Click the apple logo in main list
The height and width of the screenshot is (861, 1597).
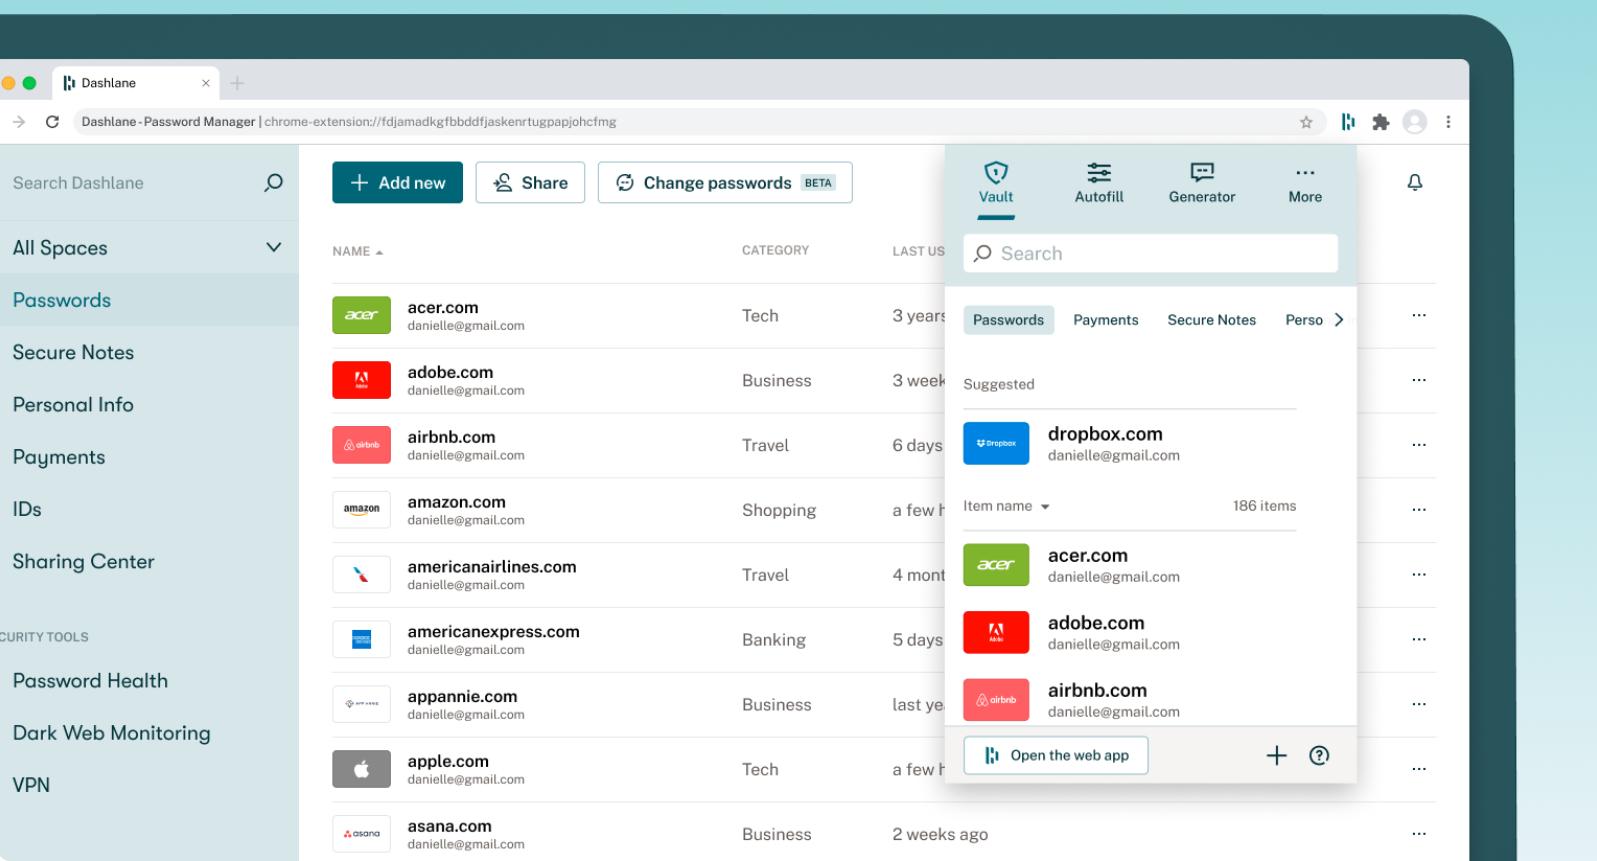tap(361, 769)
